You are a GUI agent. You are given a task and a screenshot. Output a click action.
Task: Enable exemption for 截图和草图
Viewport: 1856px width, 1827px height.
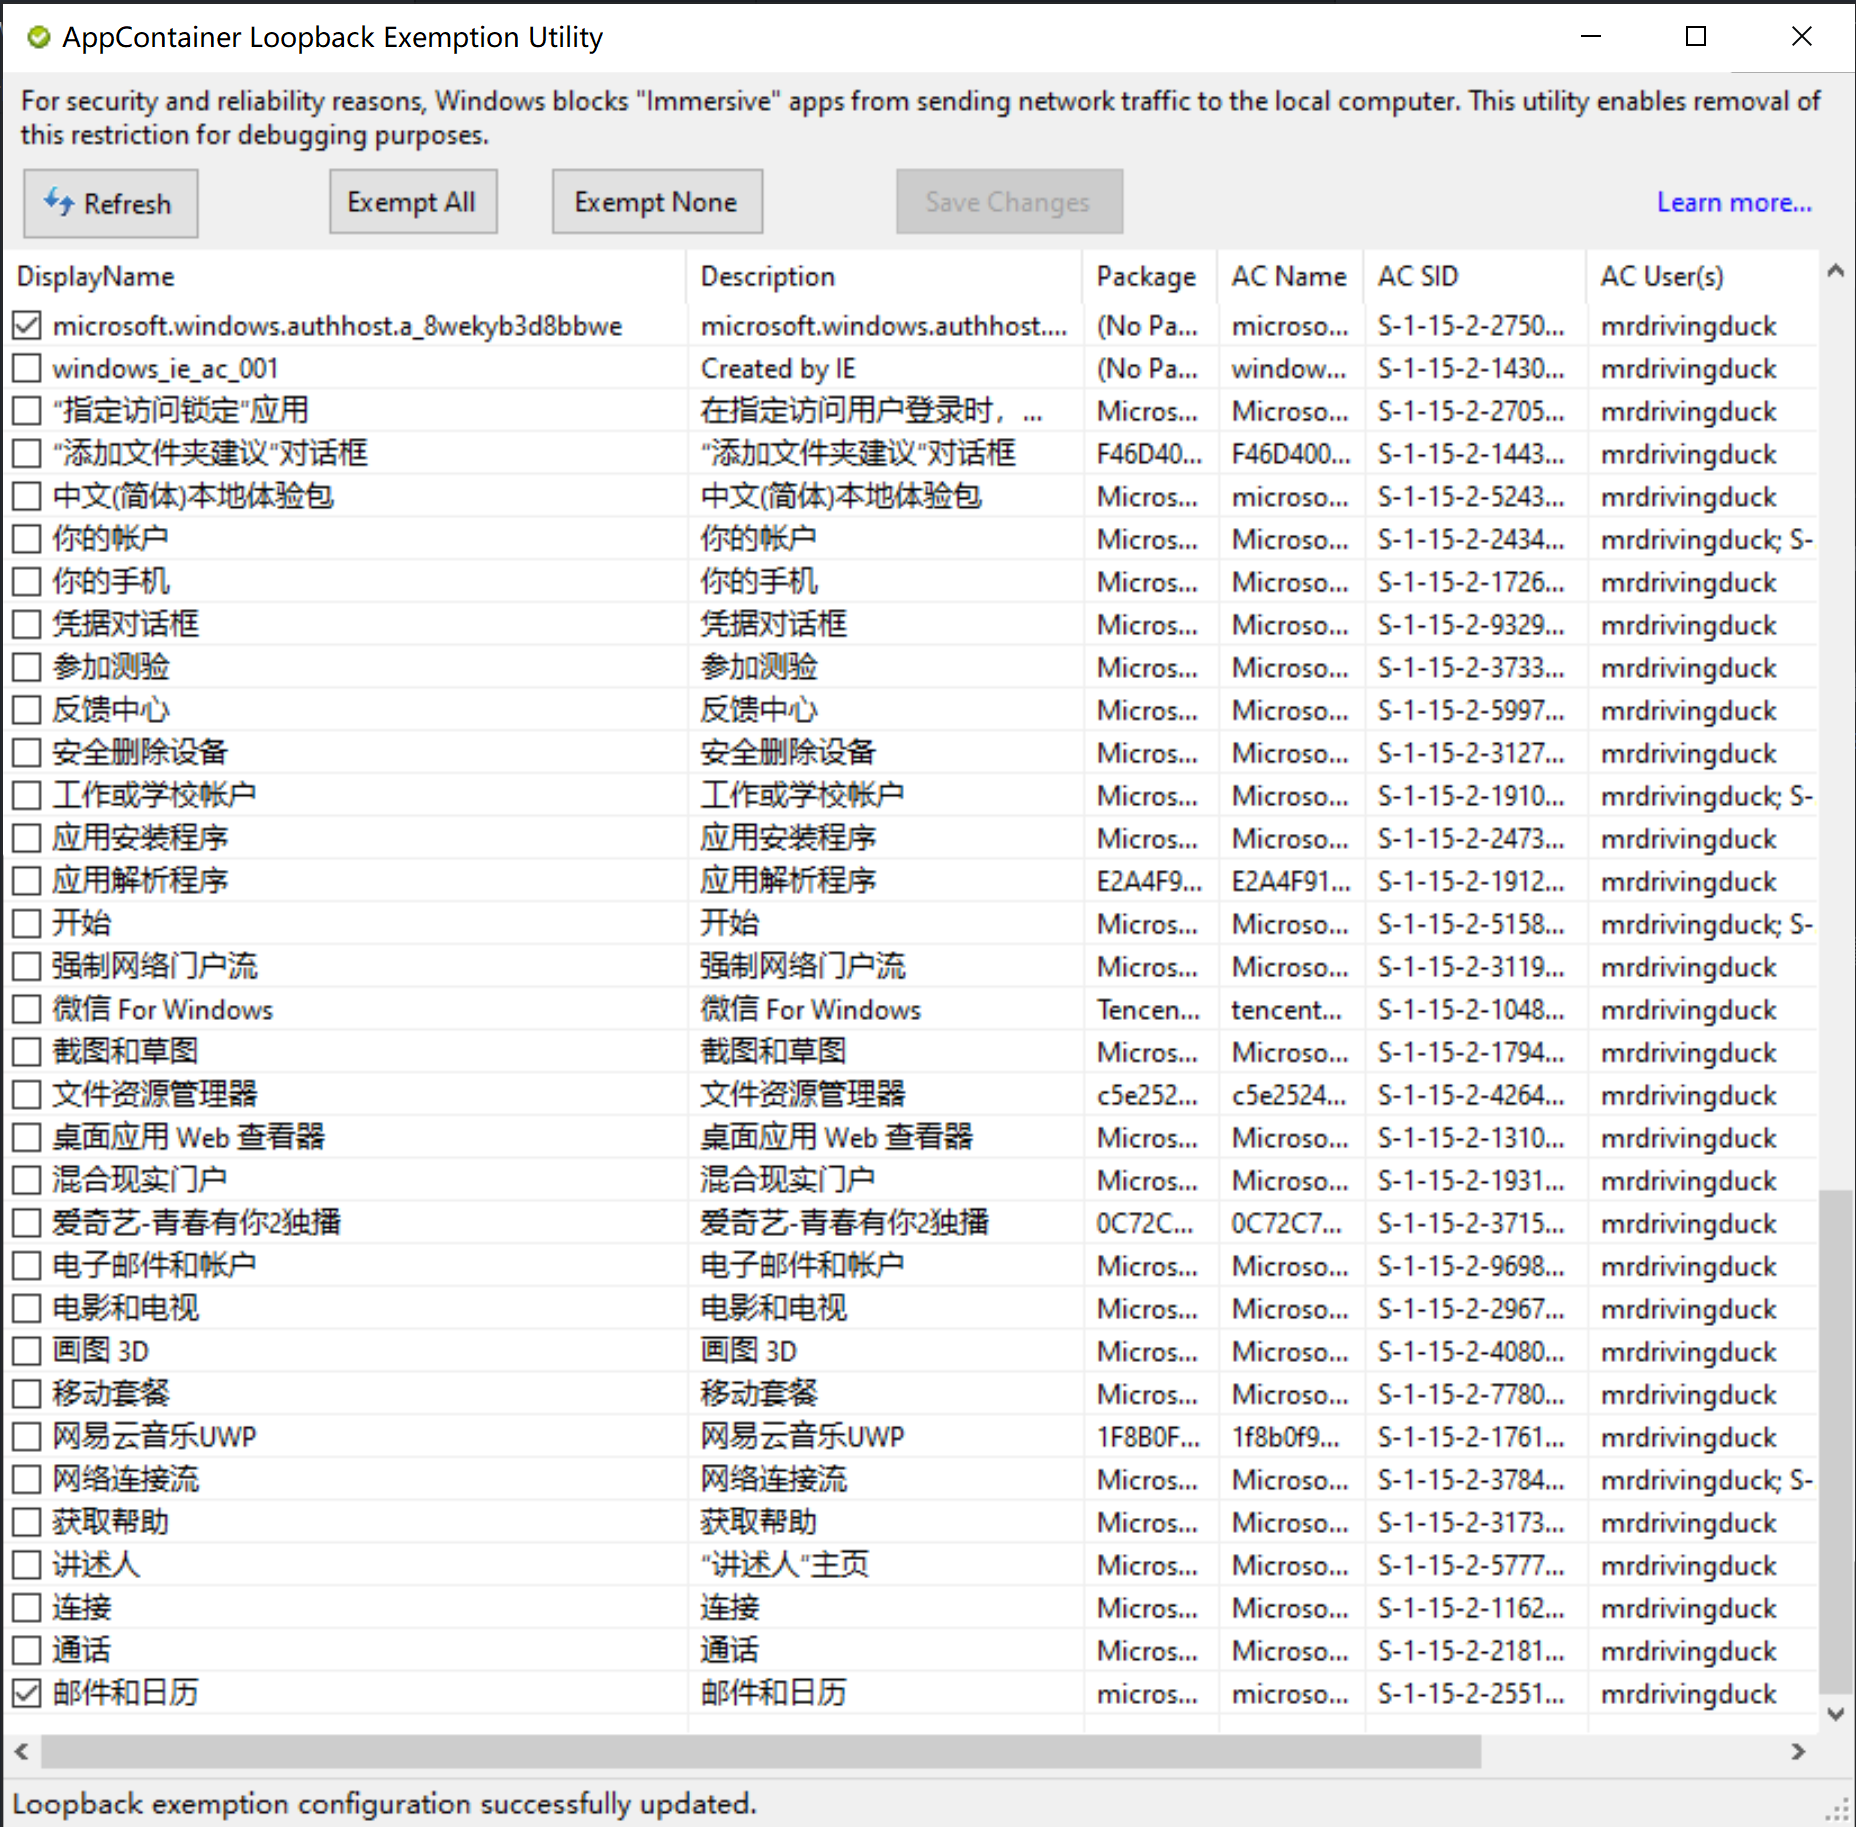point(27,1052)
